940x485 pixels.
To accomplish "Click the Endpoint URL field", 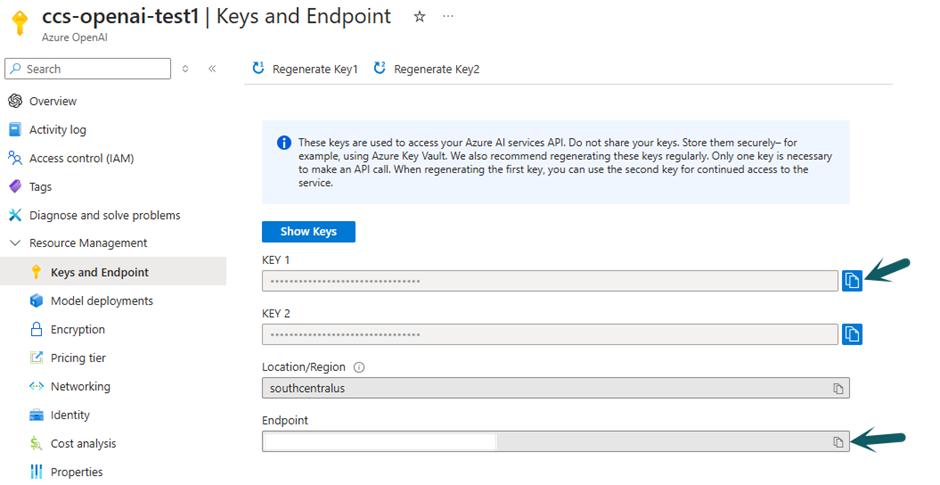I will (556, 442).
